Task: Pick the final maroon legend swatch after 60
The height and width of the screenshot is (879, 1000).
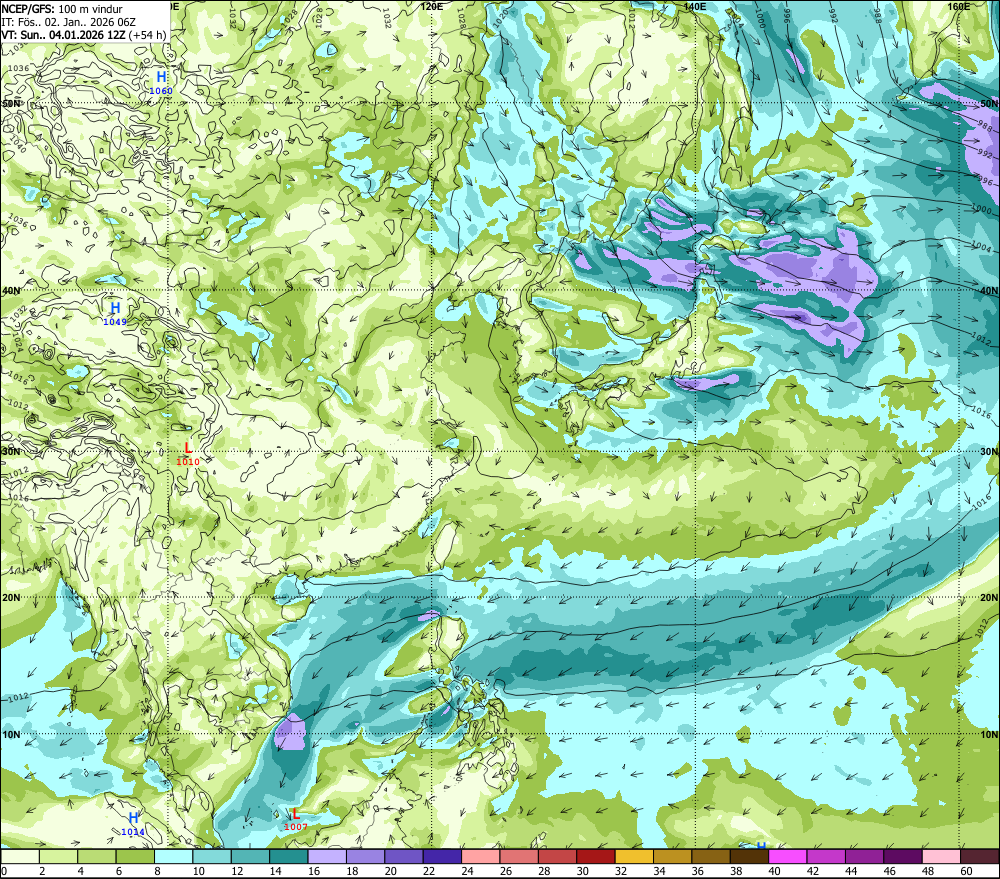Action: pyautogui.click(x=980, y=856)
